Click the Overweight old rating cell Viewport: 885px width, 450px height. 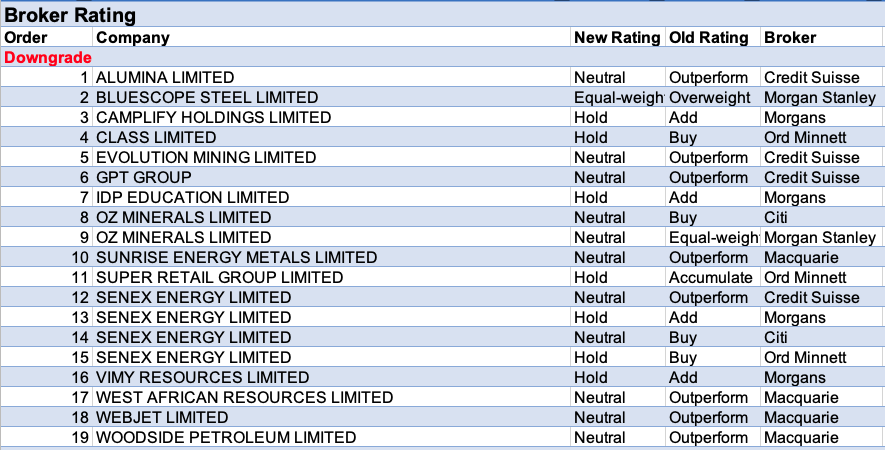click(x=708, y=97)
